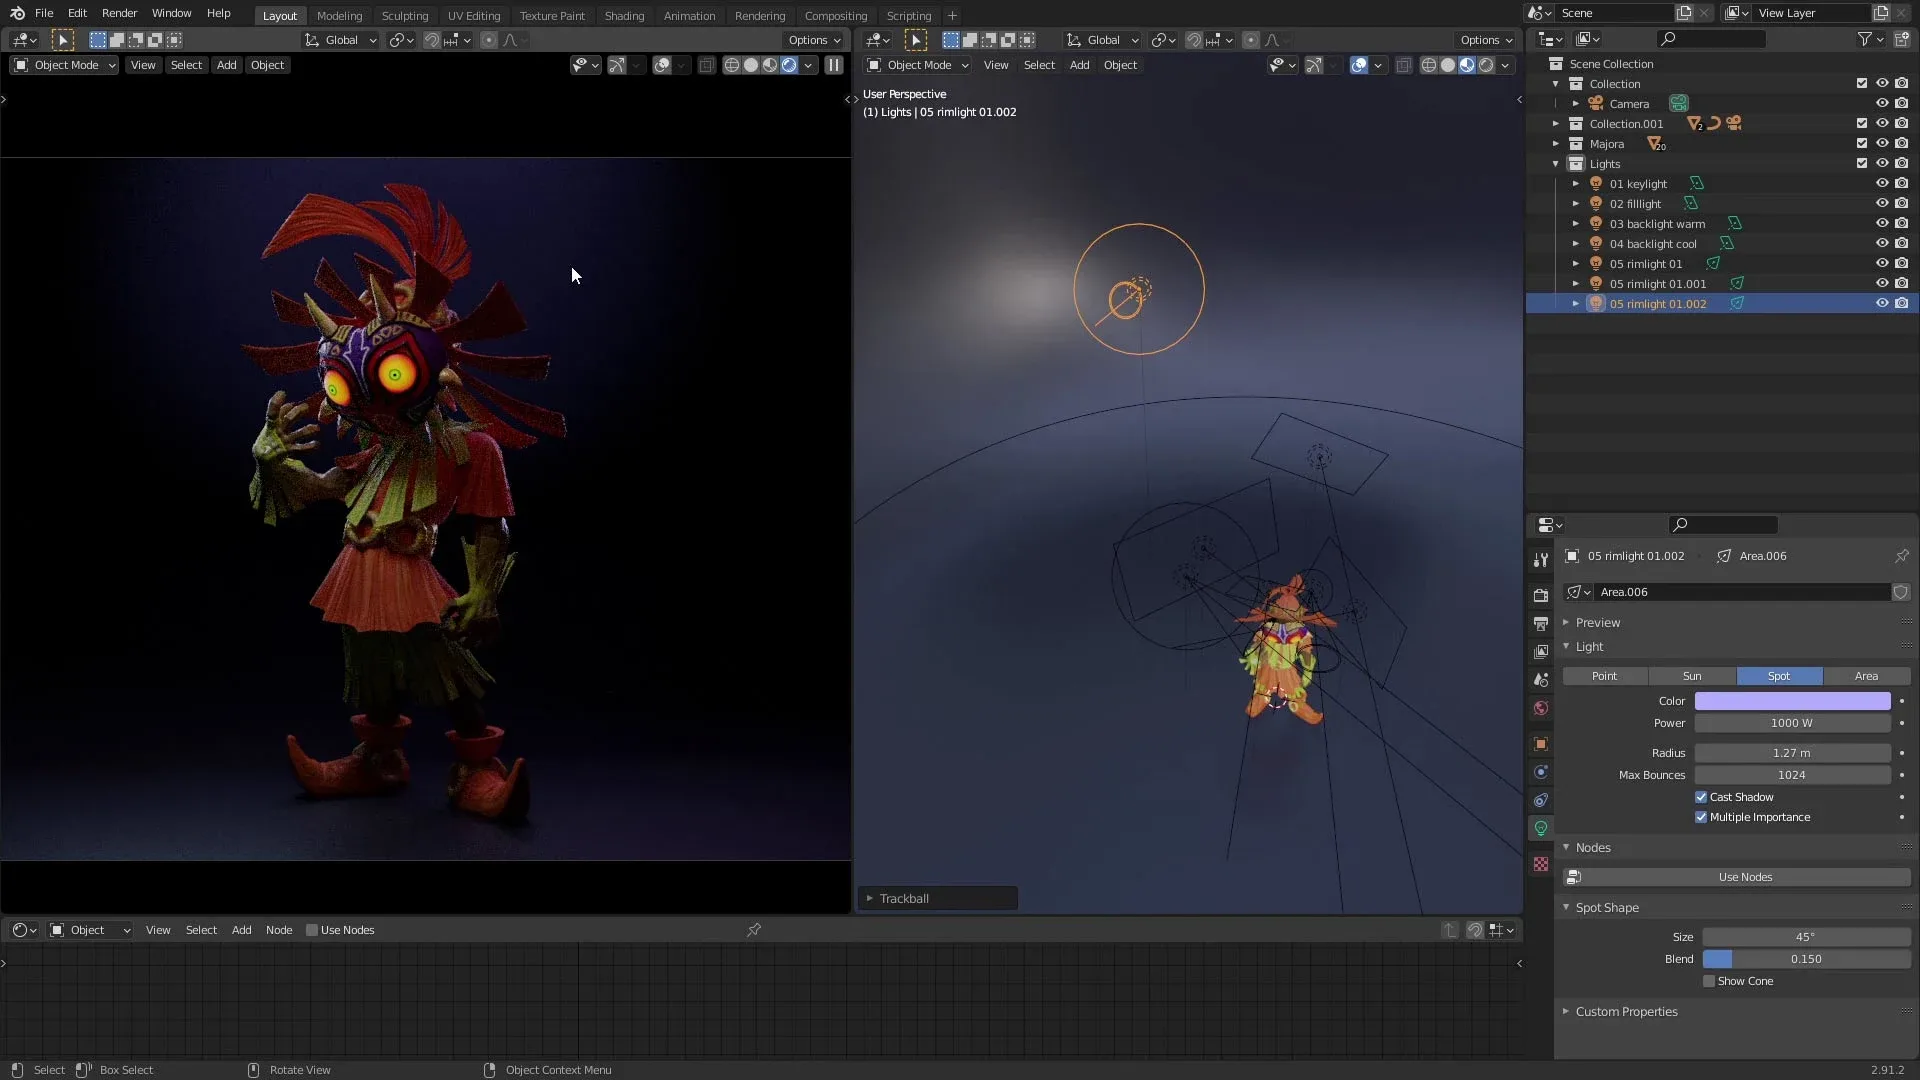The width and height of the screenshot is (1920, 1080).
Task: Toggle X-ray mode in the viewport header
Action: [x=1404, y=64]
